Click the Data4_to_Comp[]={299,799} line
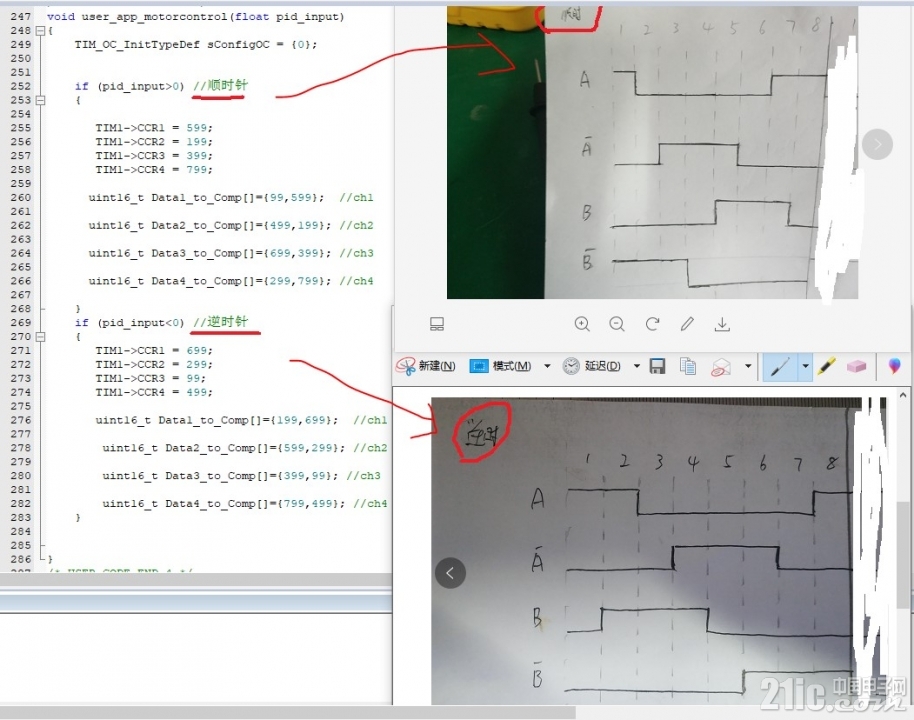The height and width of the screenshot is (720, 914). point(231,281)
